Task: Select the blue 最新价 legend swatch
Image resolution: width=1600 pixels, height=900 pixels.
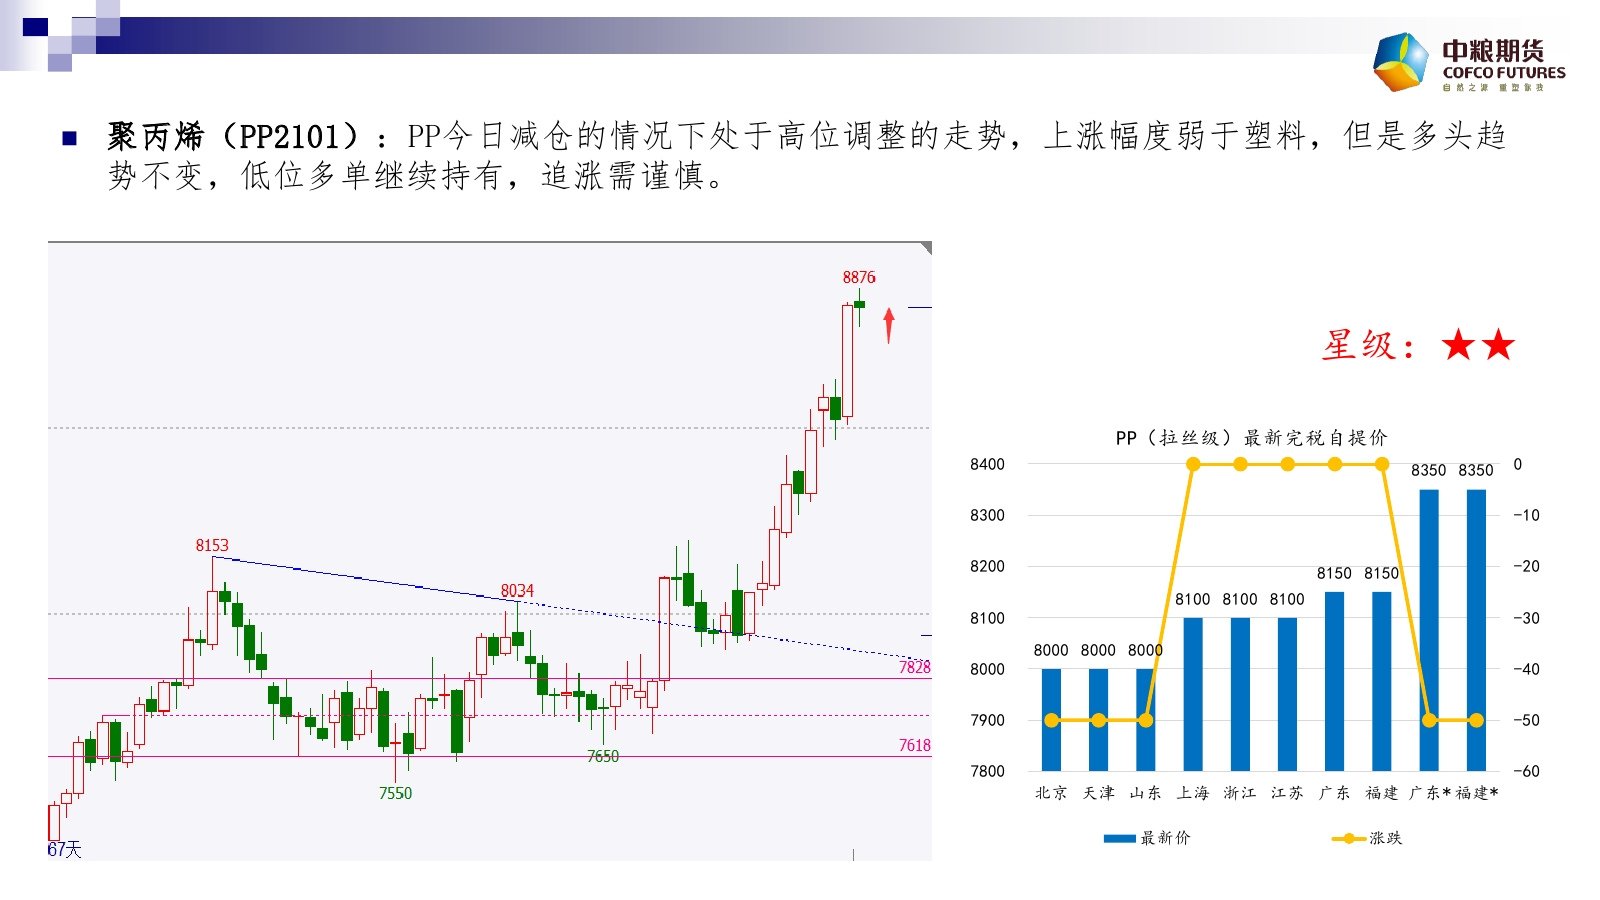Action: (x=1119, y=838)
